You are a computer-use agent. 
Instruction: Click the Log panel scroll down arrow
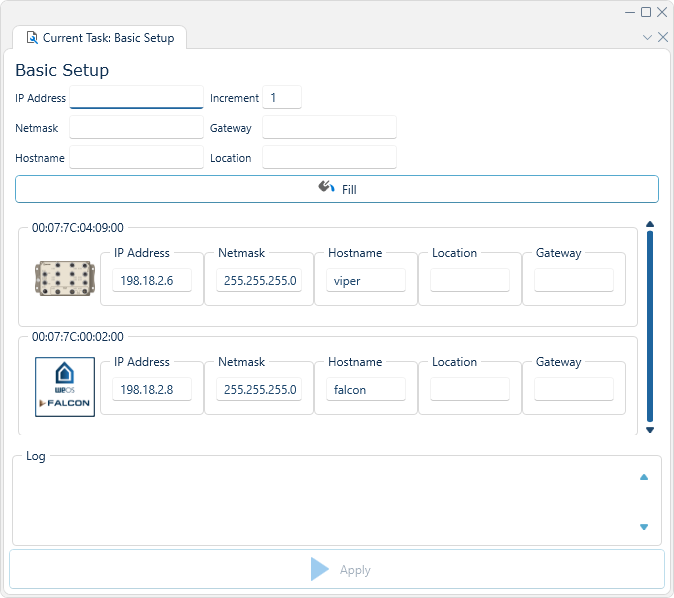643,527
